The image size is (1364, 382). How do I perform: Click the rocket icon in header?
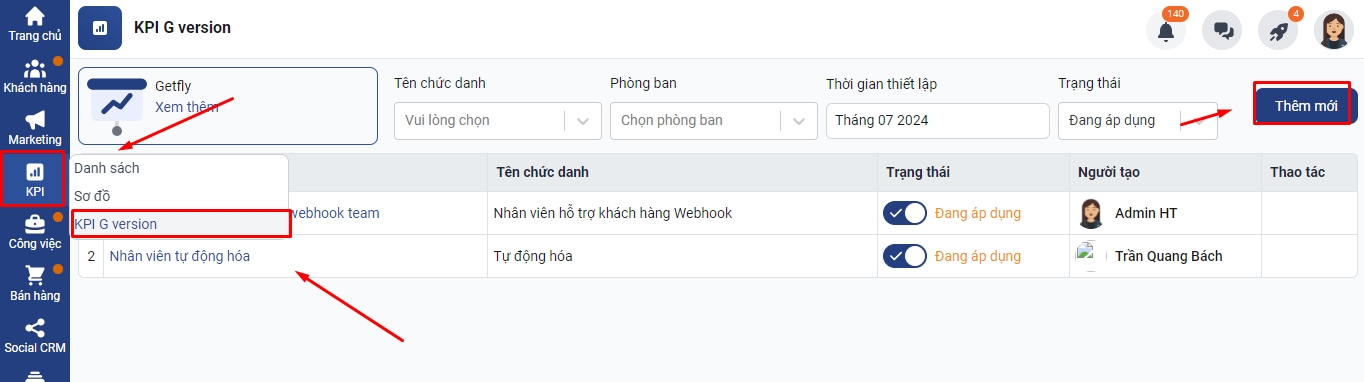tap(1278, 31)
